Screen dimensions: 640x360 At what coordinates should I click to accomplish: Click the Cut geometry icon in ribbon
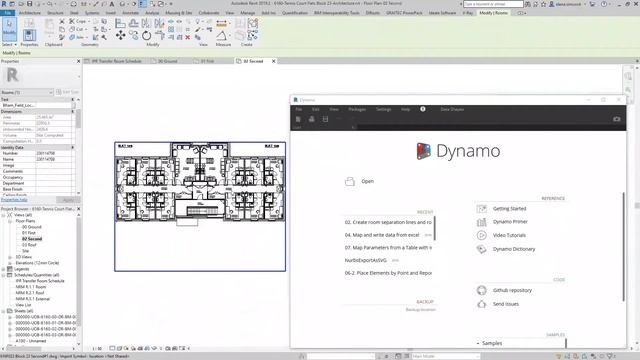point(72,29)
